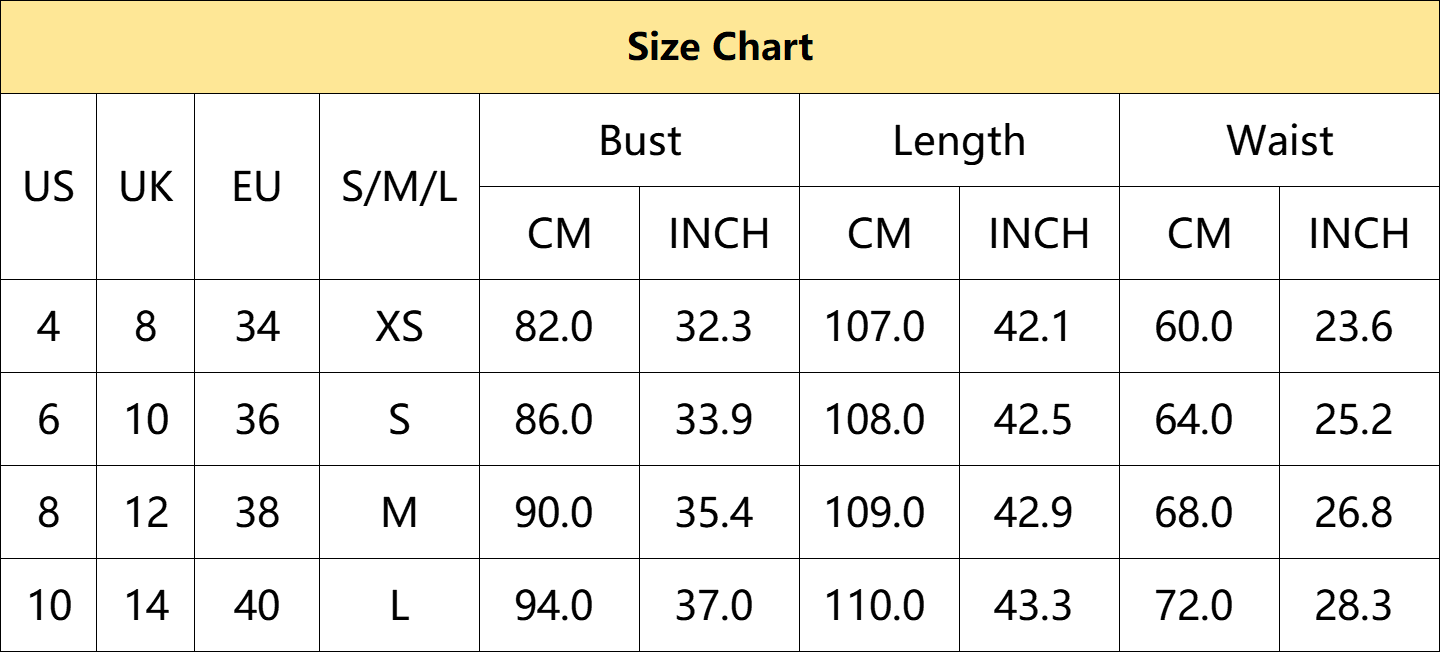This screenshot has height=653, width=1440.
Task: Select the L size cell
Action: tap(400, 606)
